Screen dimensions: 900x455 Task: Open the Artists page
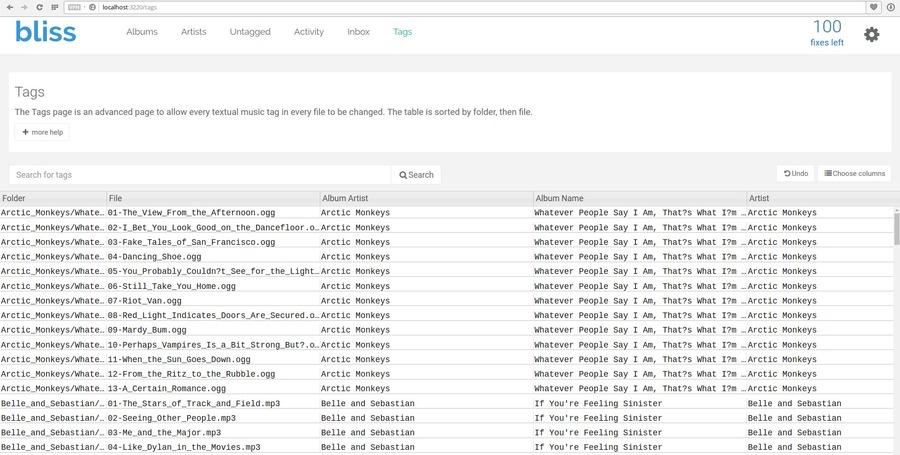pyautogui.click(x=193, y=32)
